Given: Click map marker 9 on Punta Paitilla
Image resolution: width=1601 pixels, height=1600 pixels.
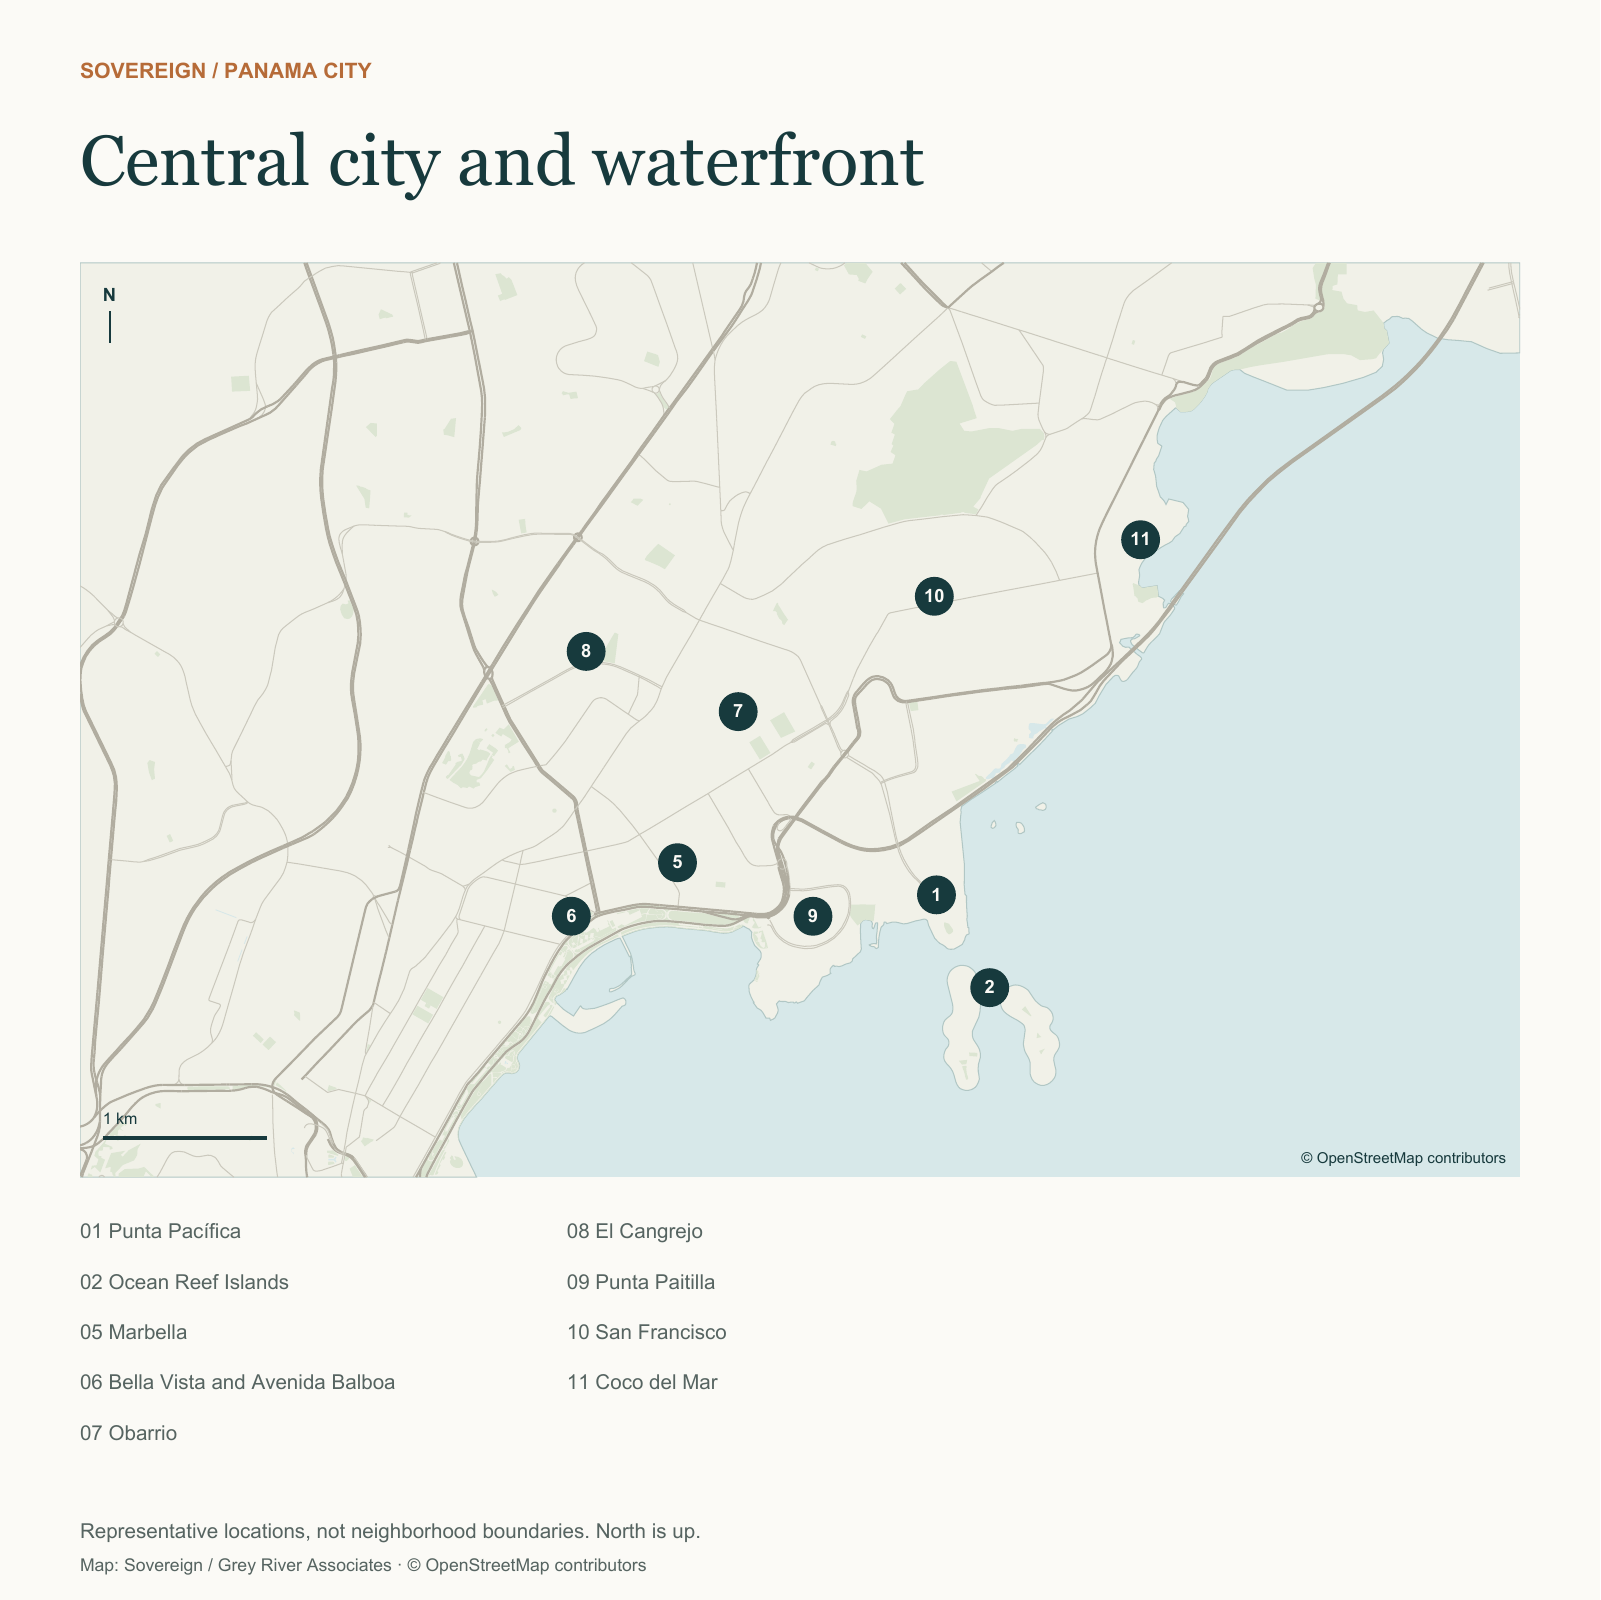Looking at the screenshot, I should pyautogui.click(x=813, y=916).
